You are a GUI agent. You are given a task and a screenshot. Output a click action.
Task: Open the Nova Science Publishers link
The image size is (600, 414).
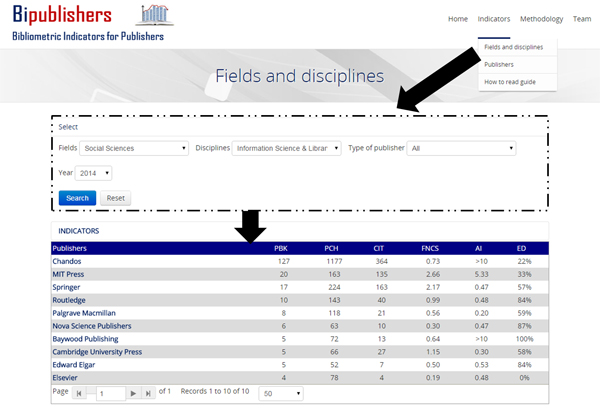pyautogui.click(x=92, y=326)
